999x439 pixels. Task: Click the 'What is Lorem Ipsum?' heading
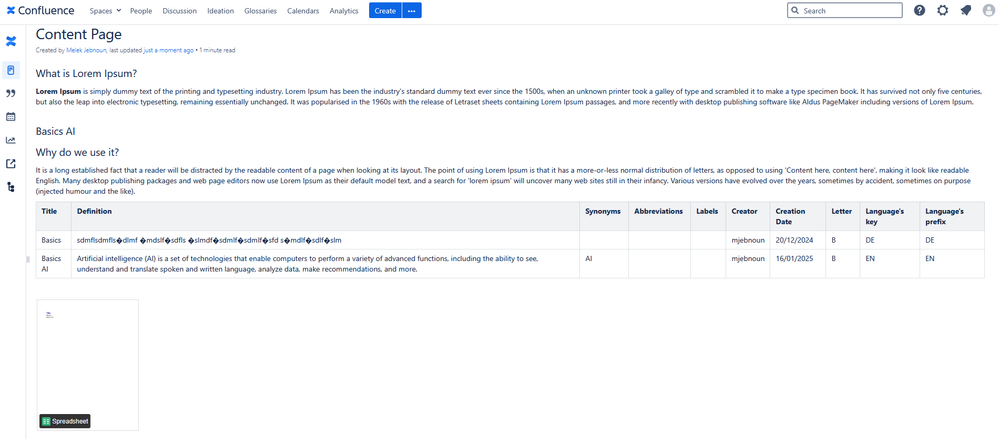(x=87, y=73)
